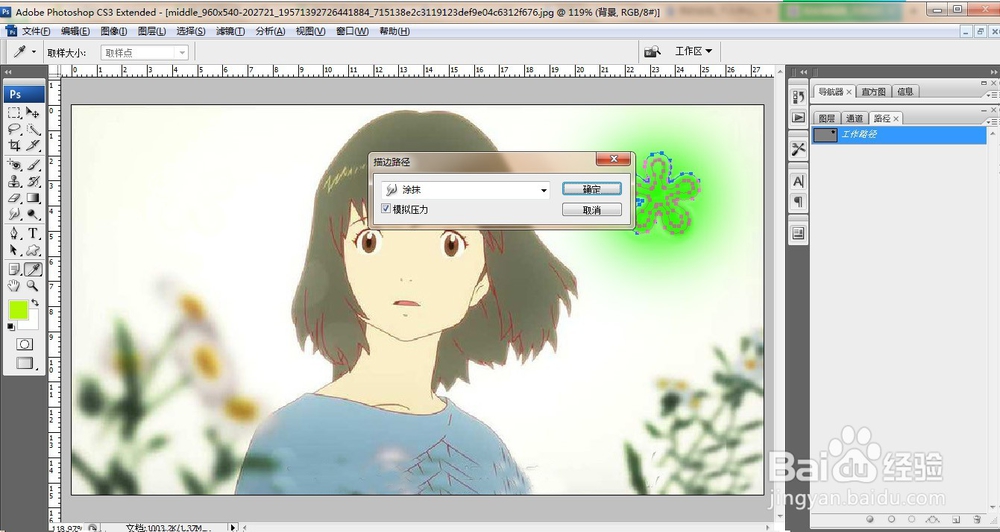1000x532 pixels.
Task: Fill path with foreground color
Action: (870, 519)
